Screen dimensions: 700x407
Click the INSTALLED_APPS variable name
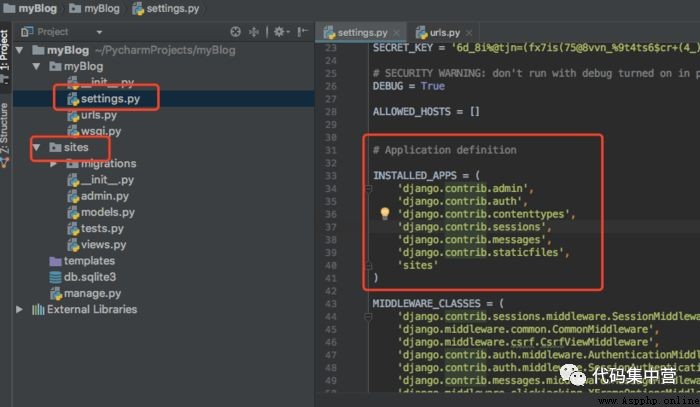click(x=415, y=175)
